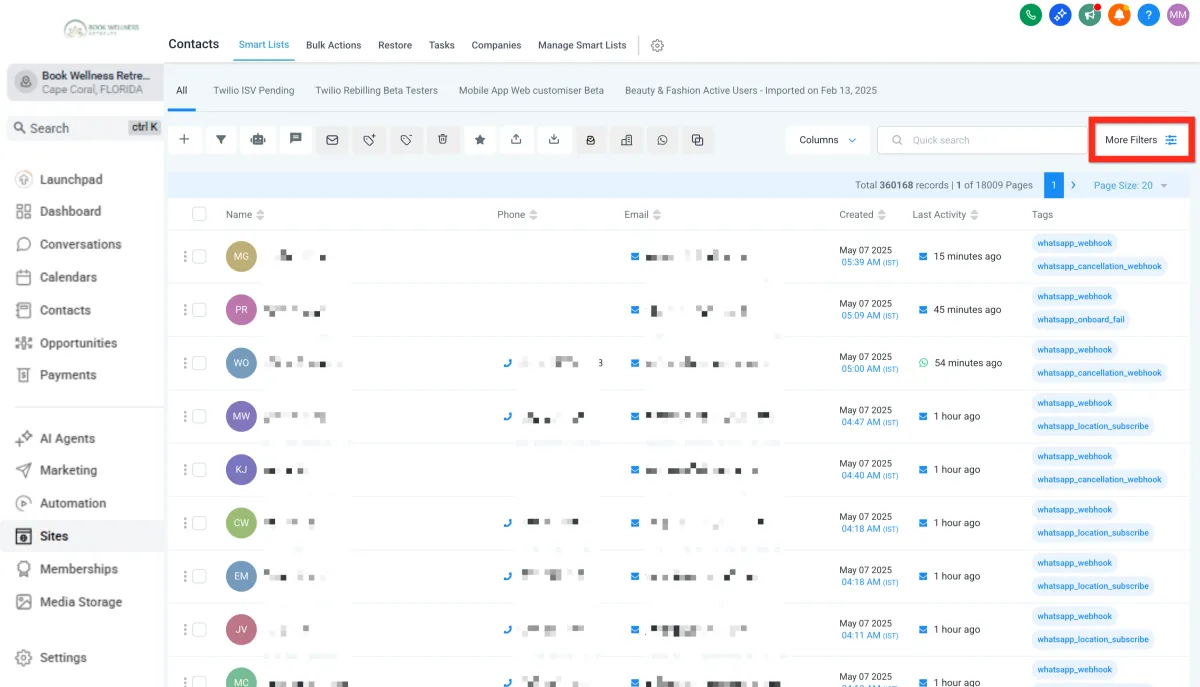Click the overlapping squares merge icon

(x=698, y=140)
